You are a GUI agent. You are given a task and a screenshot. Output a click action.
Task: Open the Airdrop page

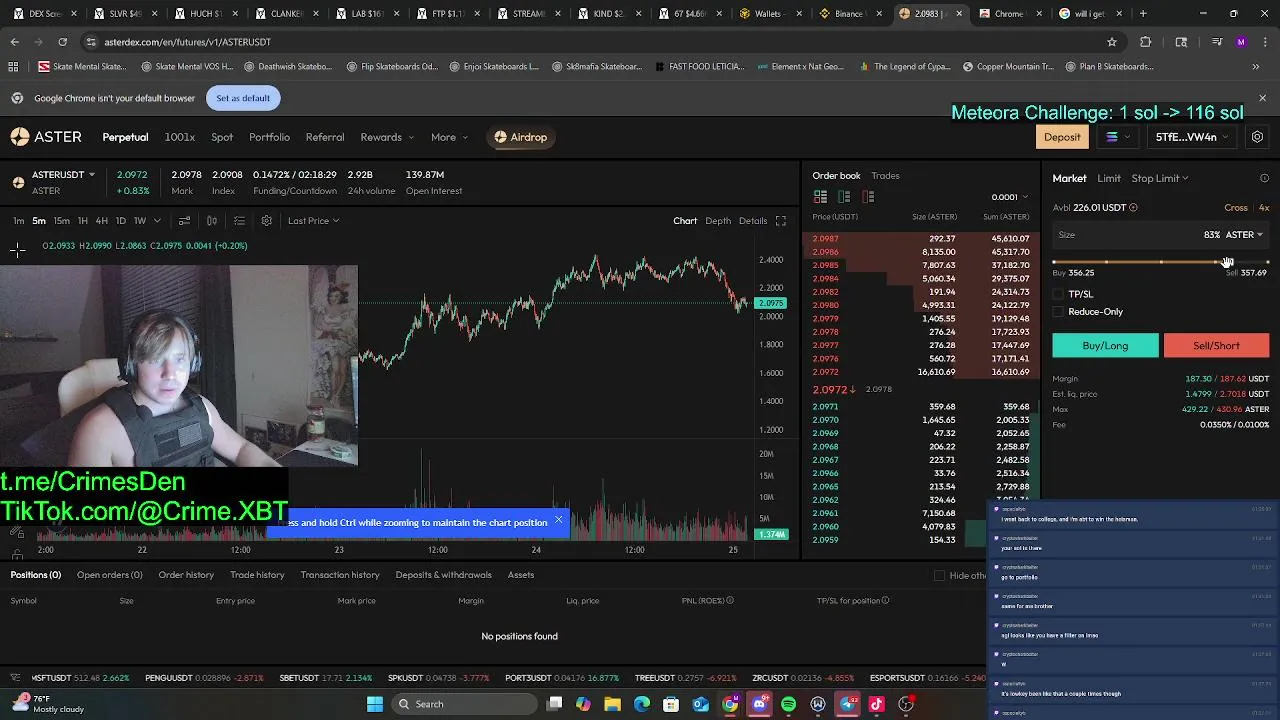(520, 137)
